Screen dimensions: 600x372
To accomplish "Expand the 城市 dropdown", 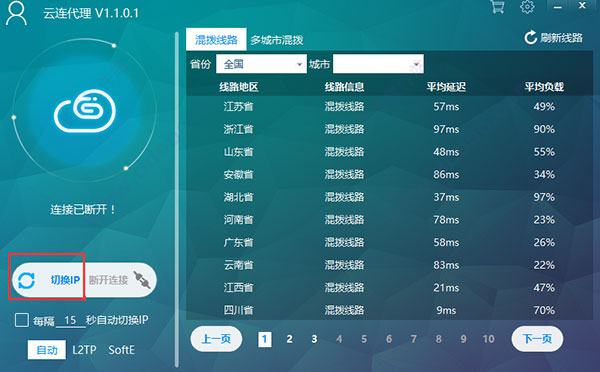I will [378, 64].
